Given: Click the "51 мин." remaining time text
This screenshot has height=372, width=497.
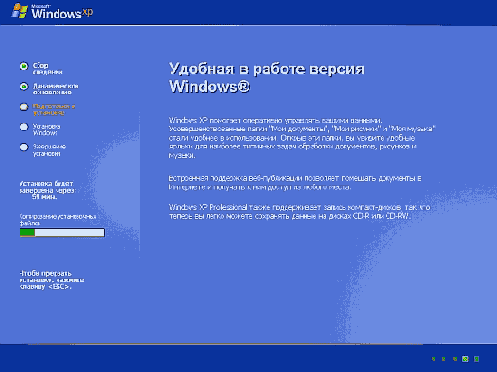Looking at the screenshot, I should 44,197.
